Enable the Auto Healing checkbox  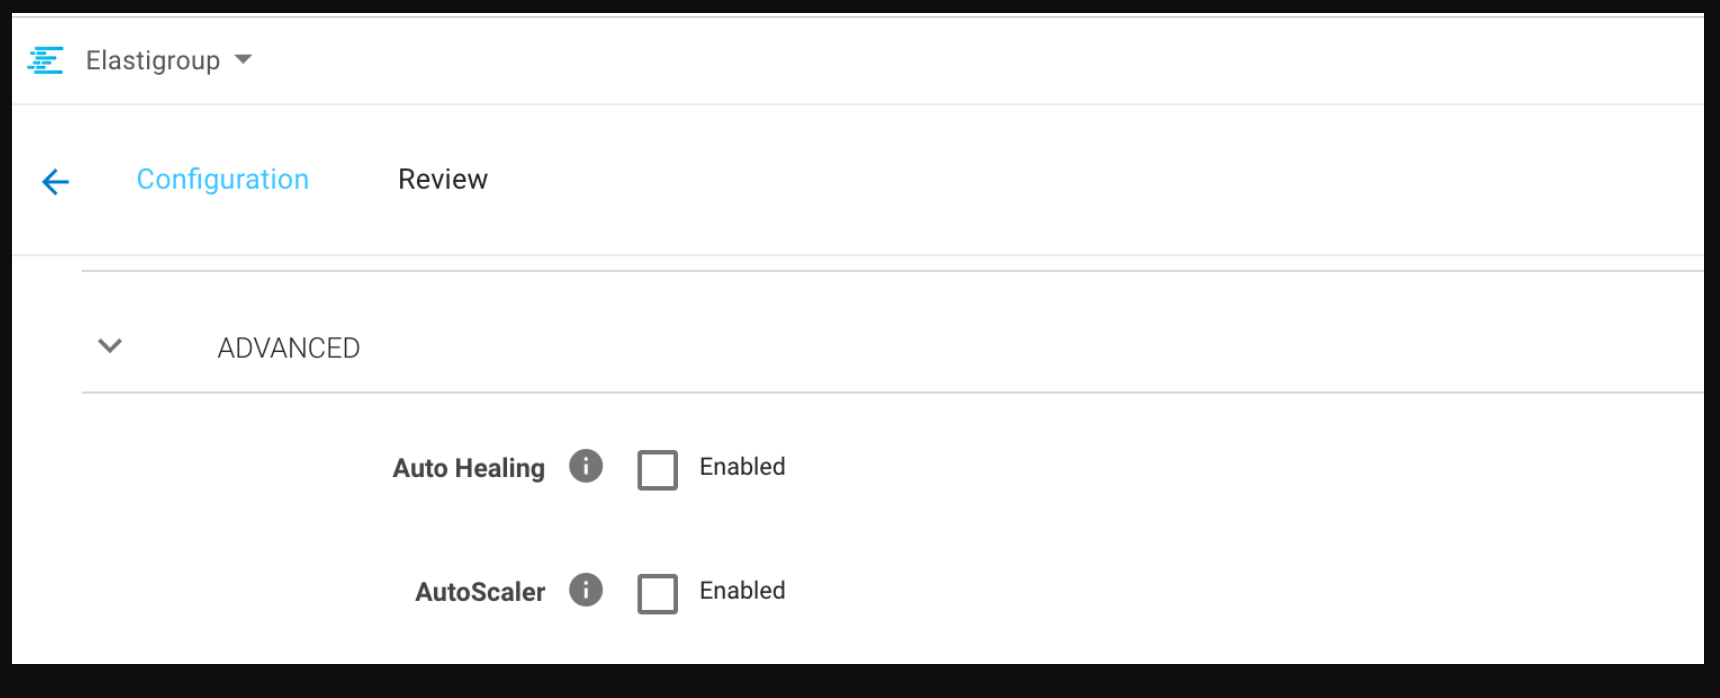(657, 469)
